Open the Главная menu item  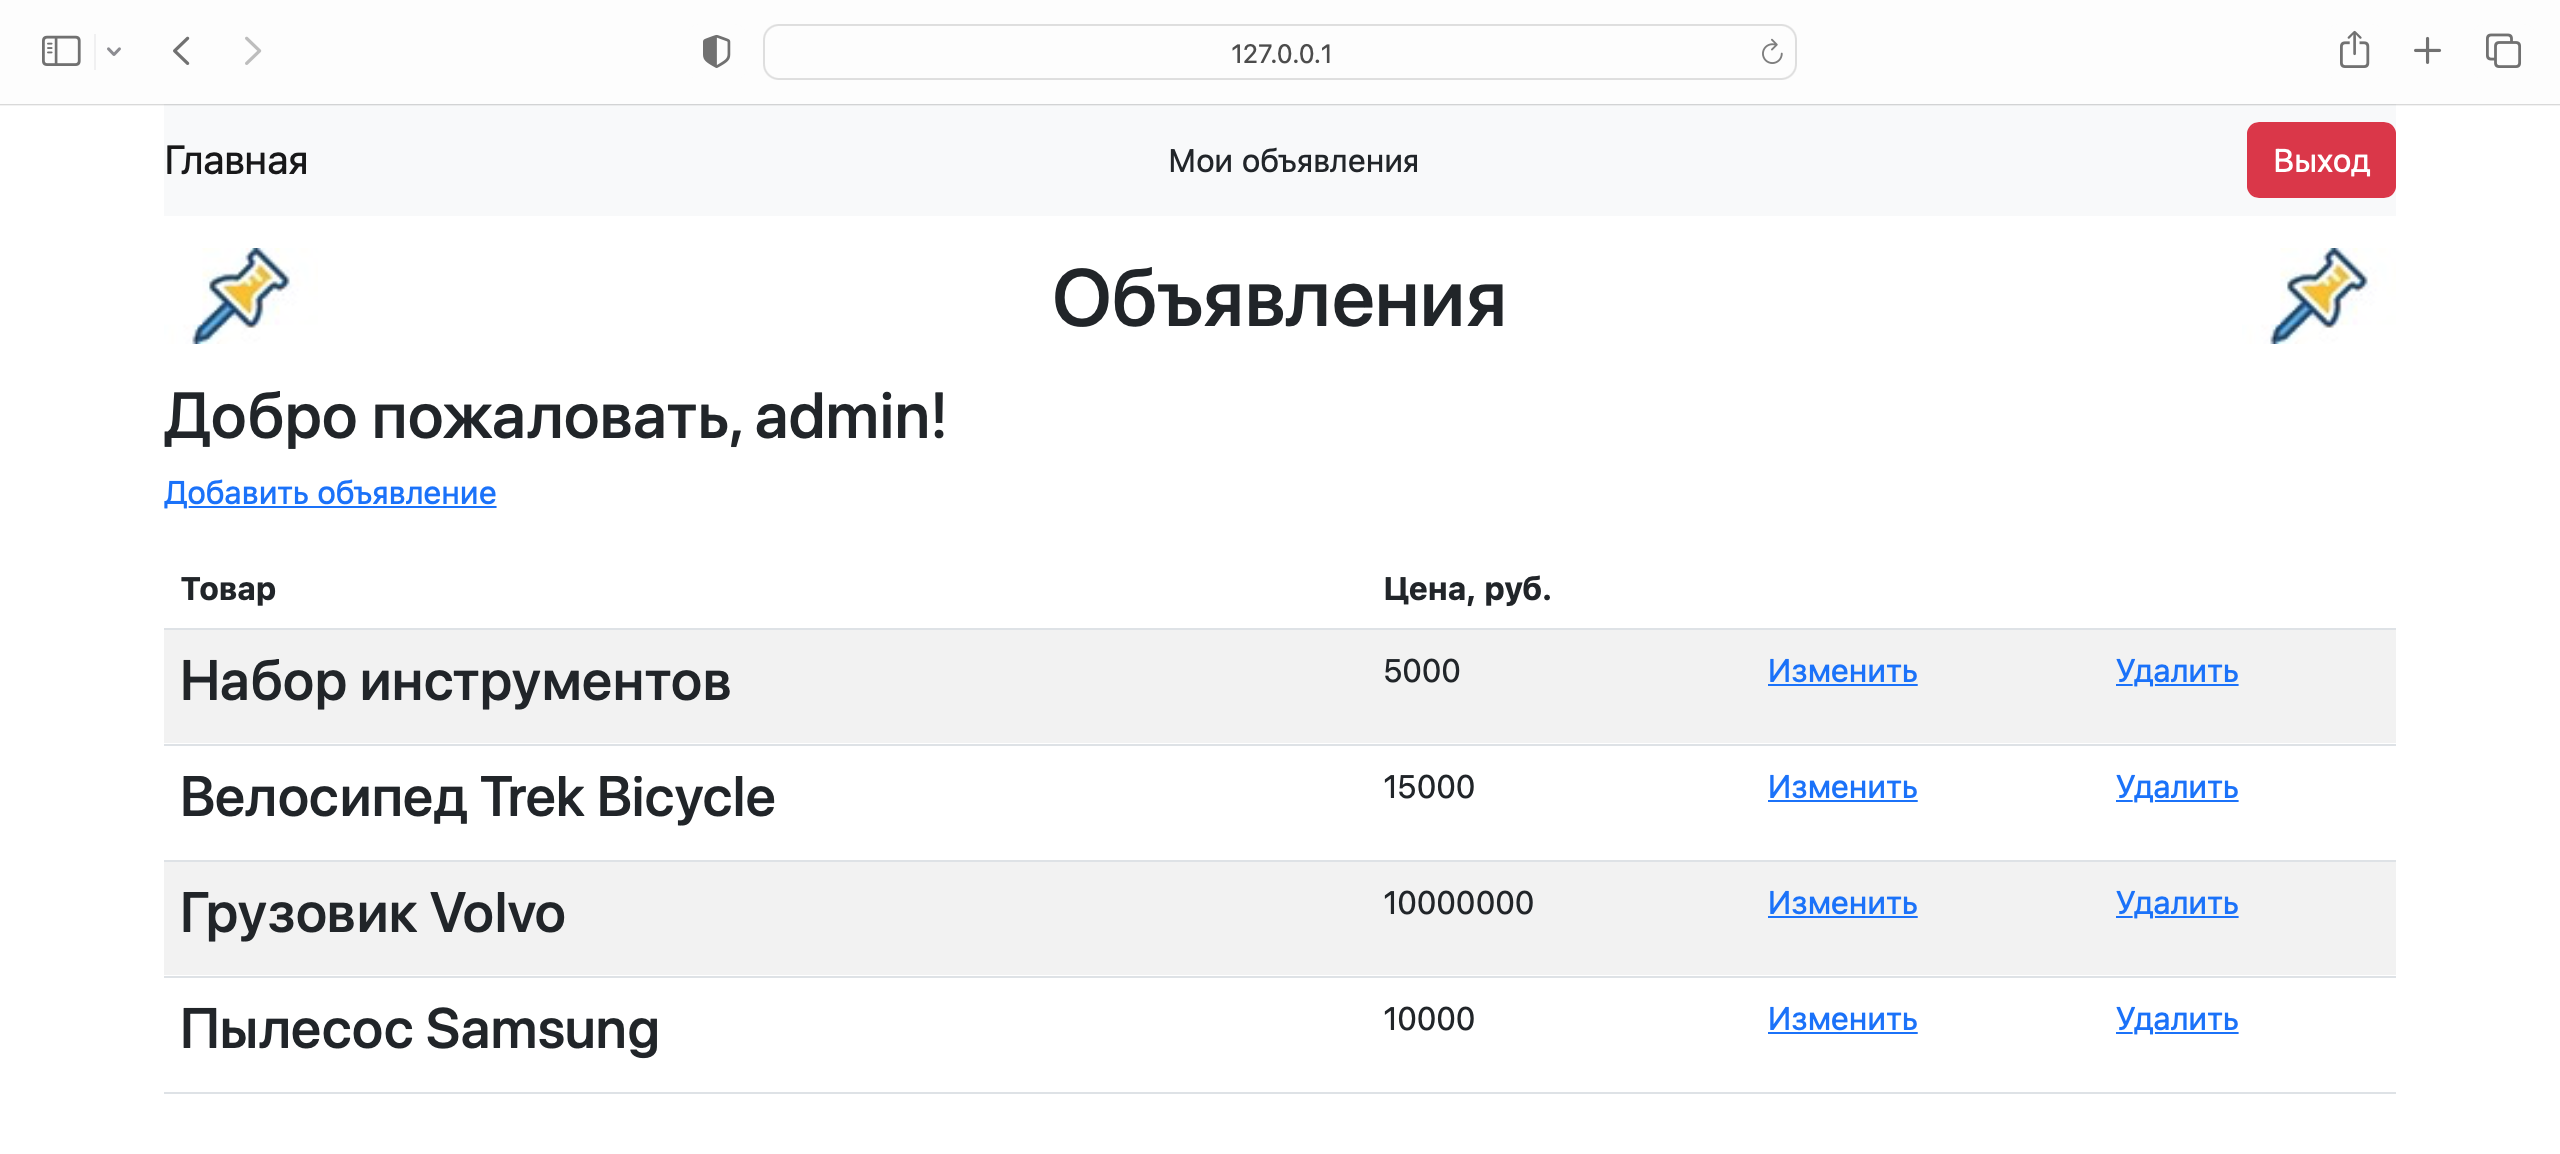(235, 159)
